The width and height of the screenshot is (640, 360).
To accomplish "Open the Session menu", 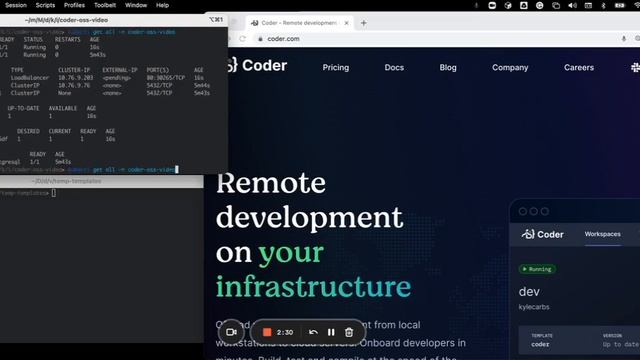I will point(16,5).
